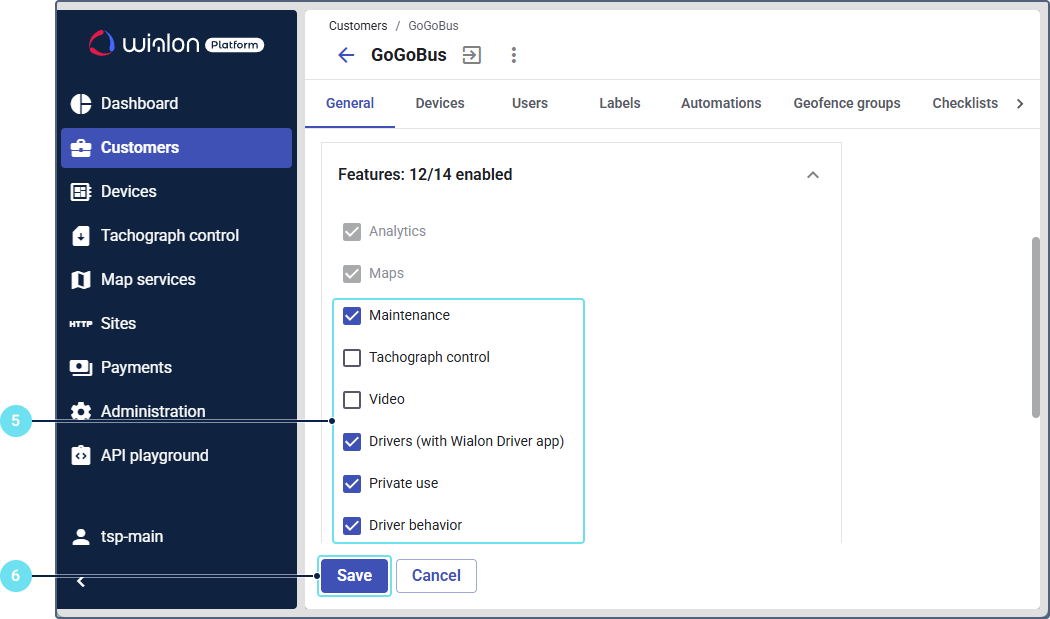Open the Sites HTTP icon
The height and width of the screenshot is (619, 1050).
[81, 324]
